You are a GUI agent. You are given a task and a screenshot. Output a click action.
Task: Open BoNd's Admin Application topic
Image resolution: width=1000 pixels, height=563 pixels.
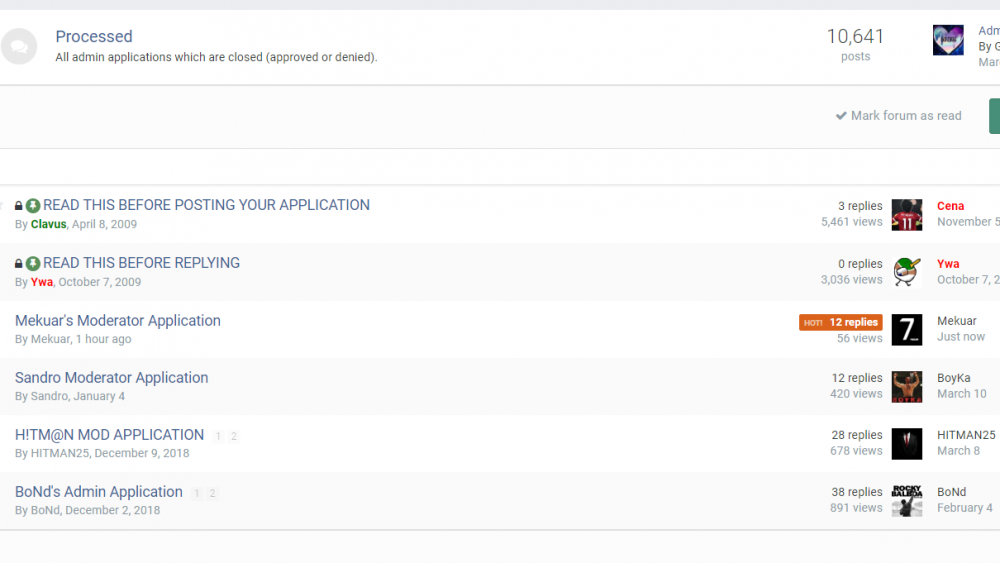pos(99,492)
